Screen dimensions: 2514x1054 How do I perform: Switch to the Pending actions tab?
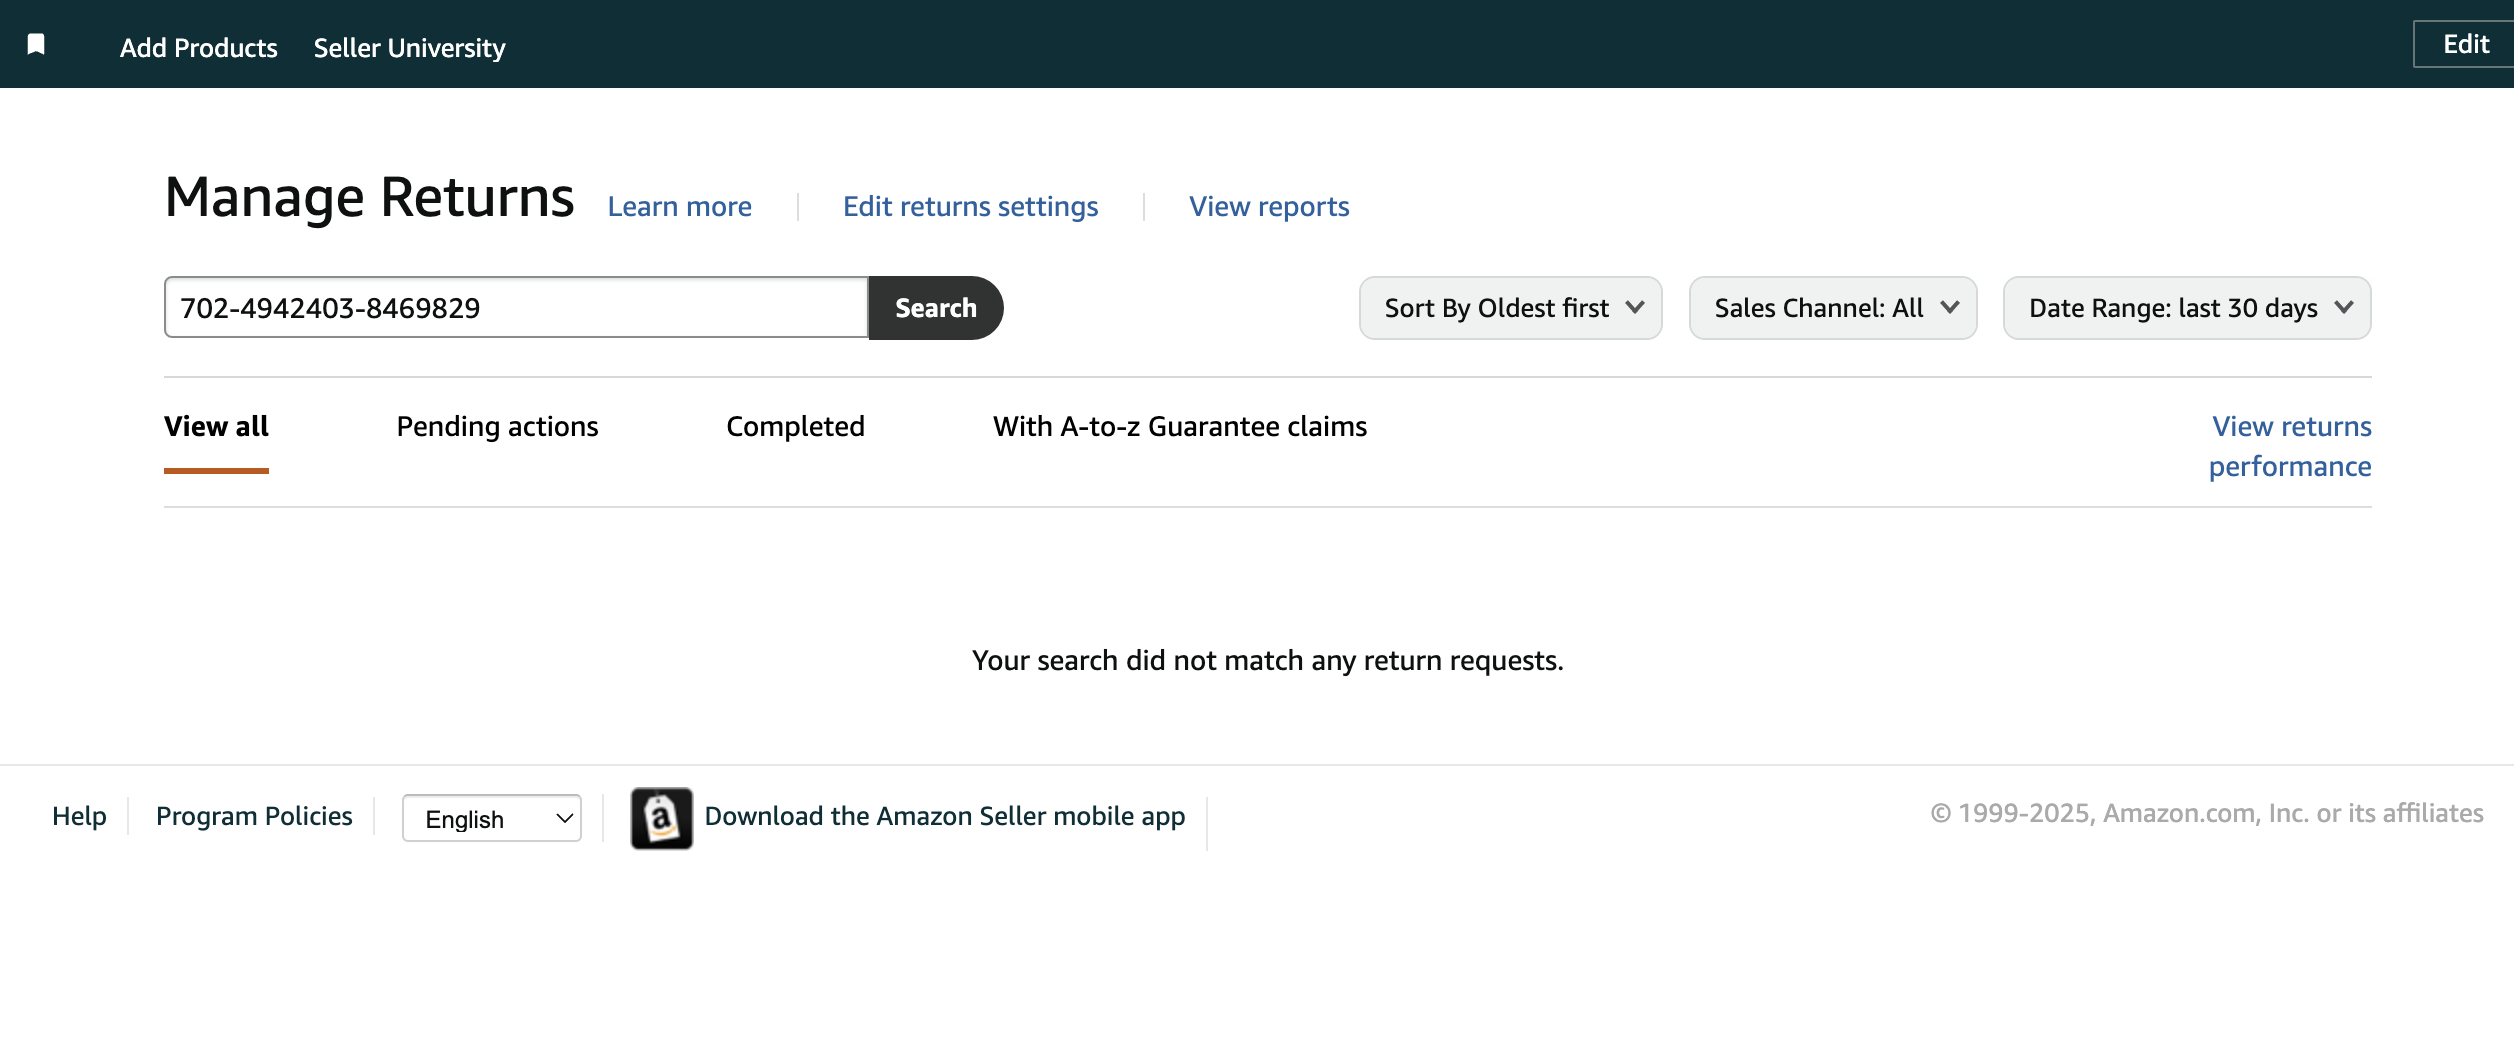coord(497,427)
